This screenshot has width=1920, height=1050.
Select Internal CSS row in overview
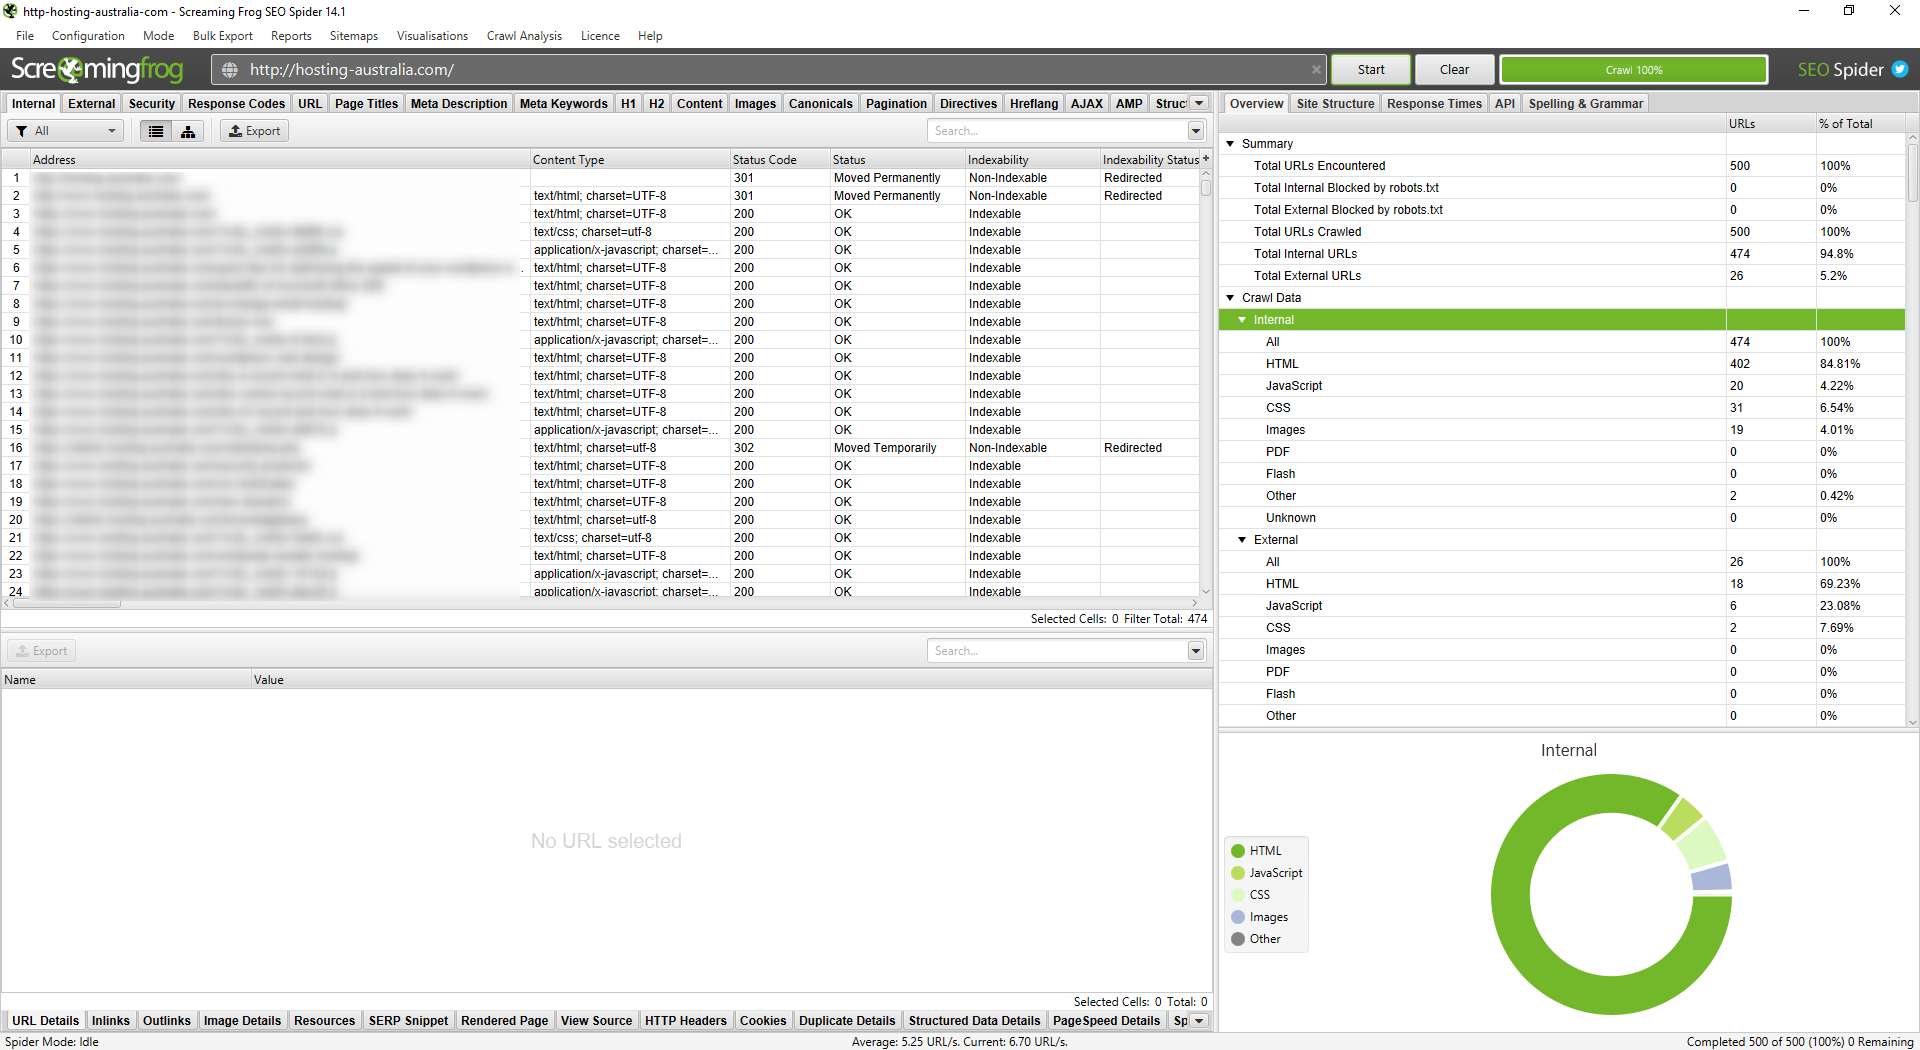tap(1562, 408)
